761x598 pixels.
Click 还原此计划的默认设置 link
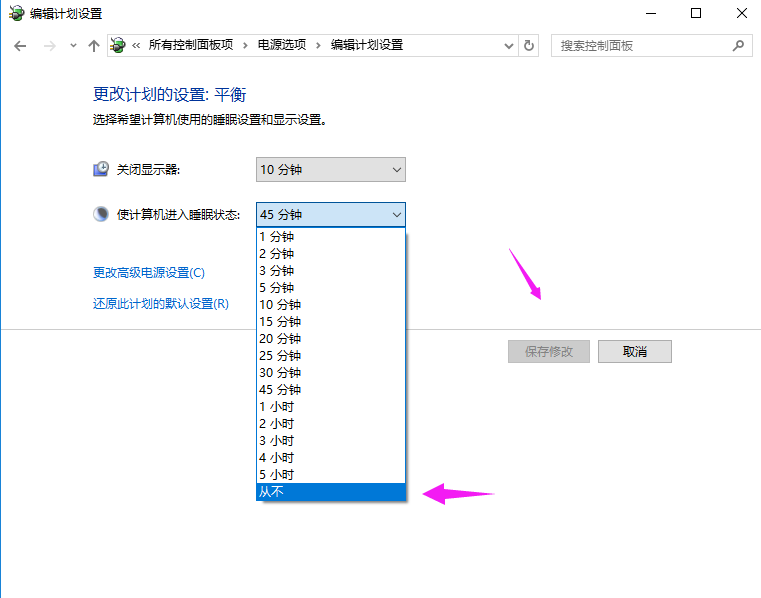coord(160,304)
